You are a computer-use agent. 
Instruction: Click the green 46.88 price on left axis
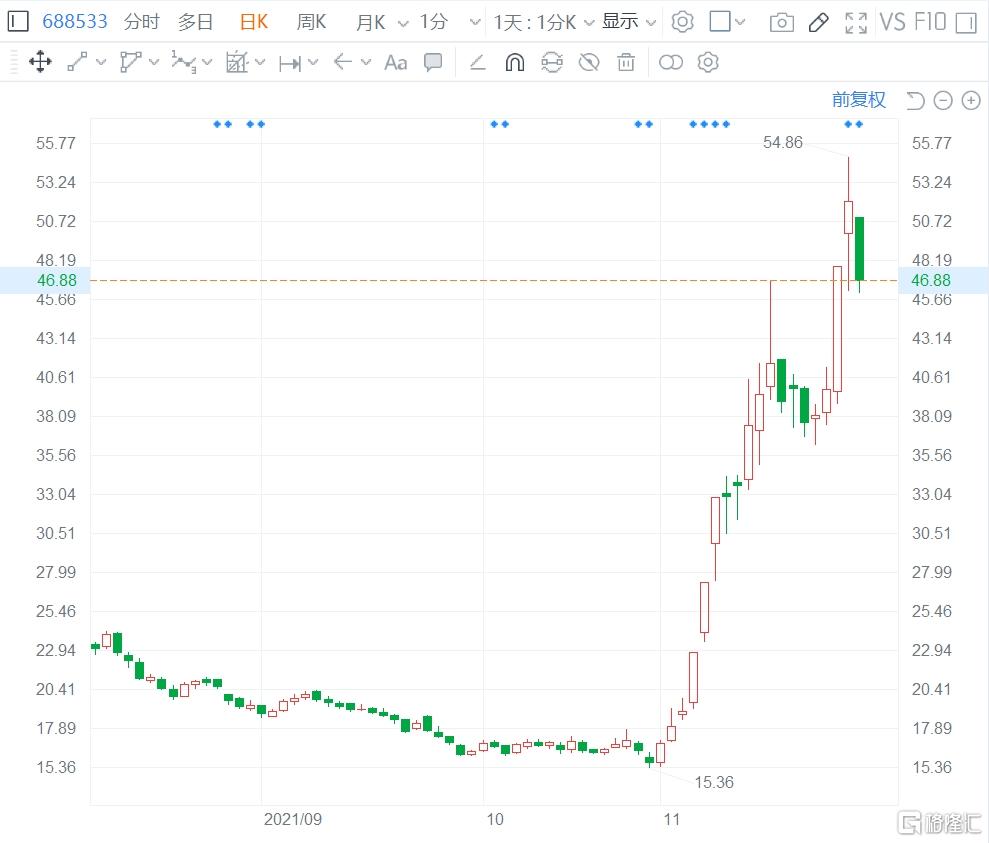(x=57, y=281)
